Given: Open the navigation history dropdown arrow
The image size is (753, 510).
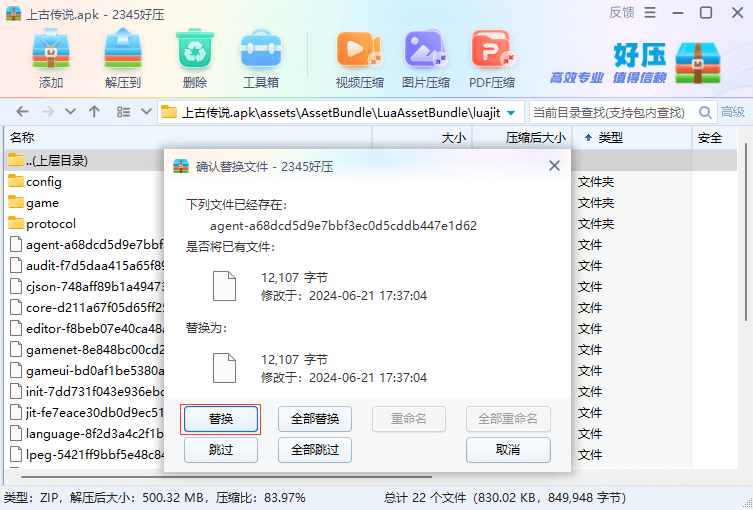Looking at the screenshot, I should point(70,112).
